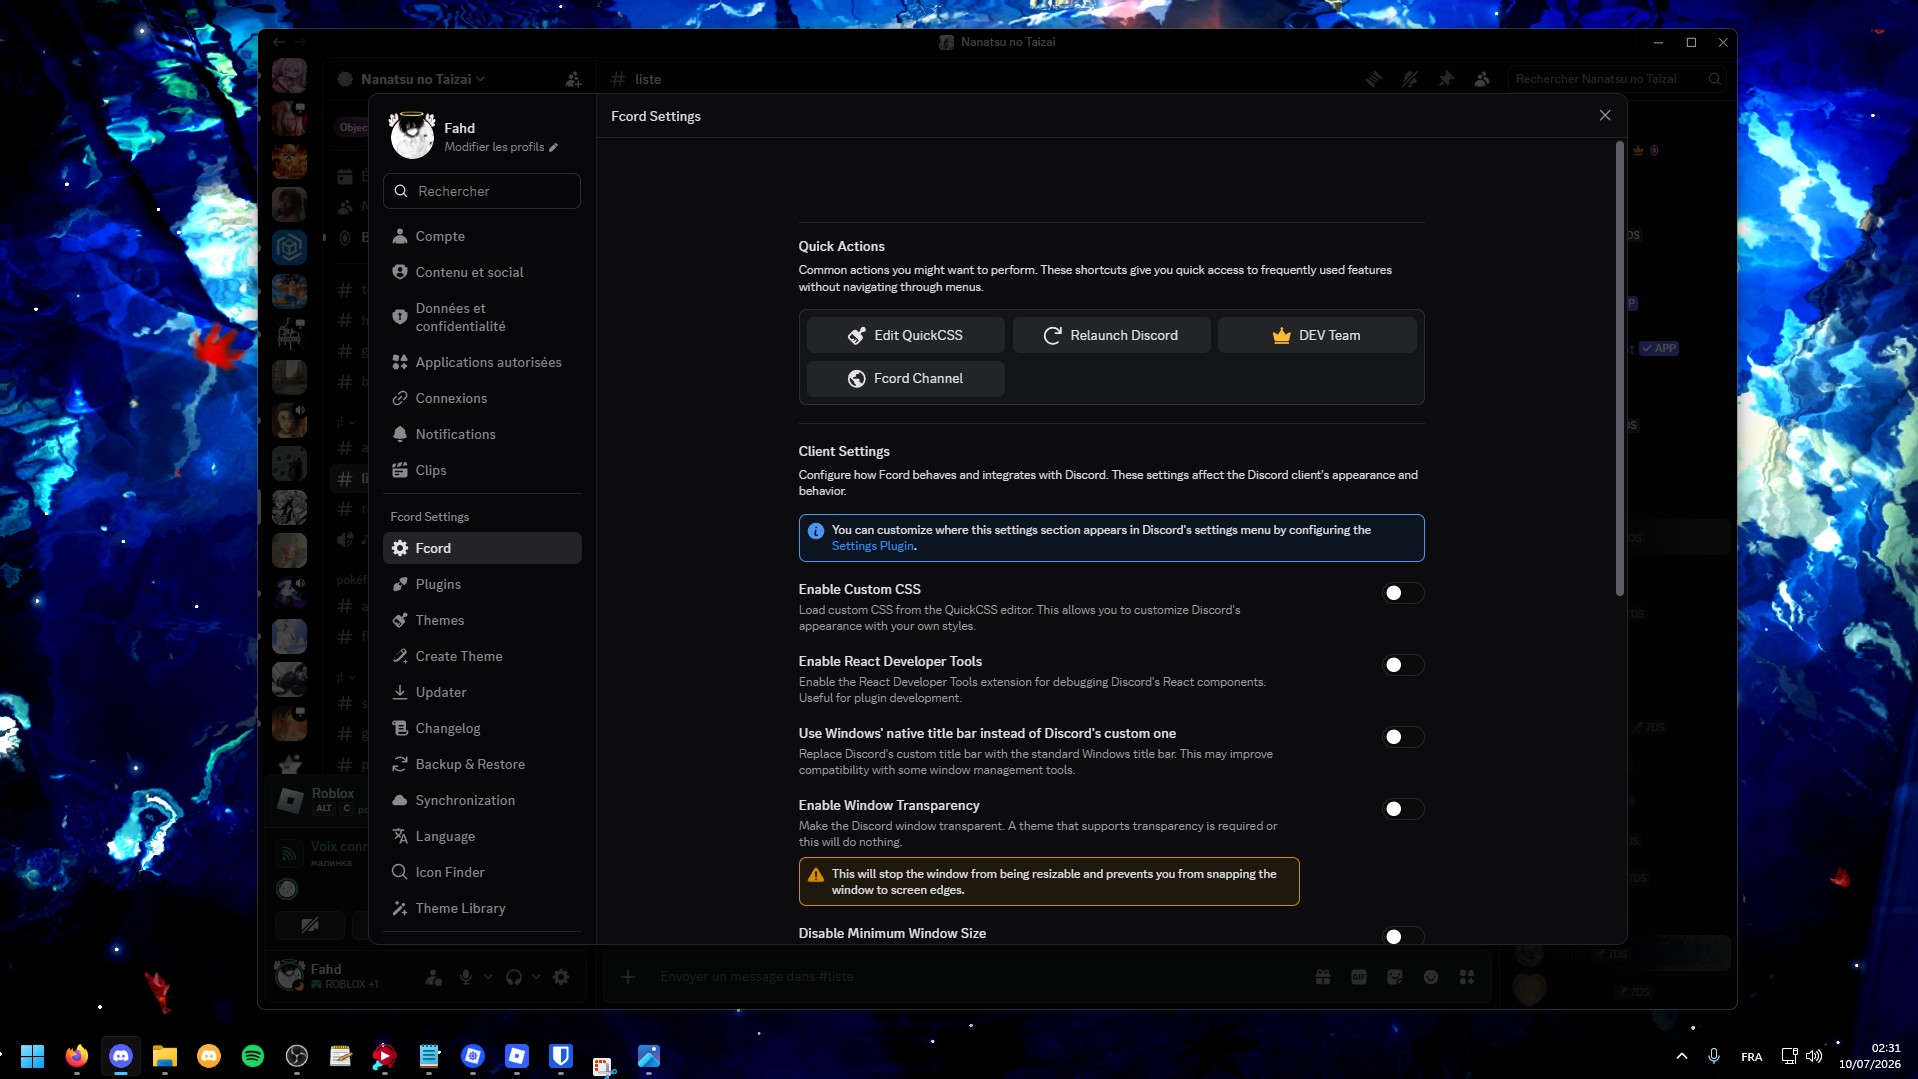Open Connexions settings
The height and width of the screenshot is (1079, 1918).
tap(482, 398)
